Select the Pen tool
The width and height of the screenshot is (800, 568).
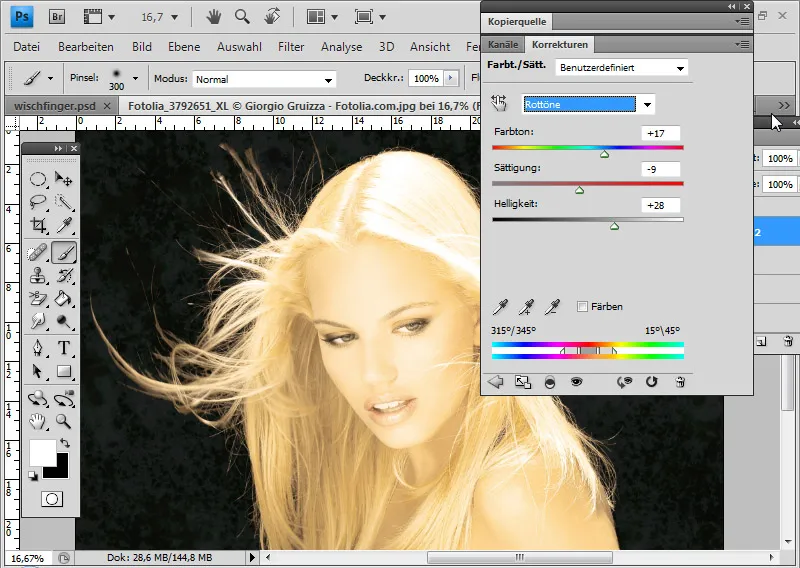[x=38, y=348]
